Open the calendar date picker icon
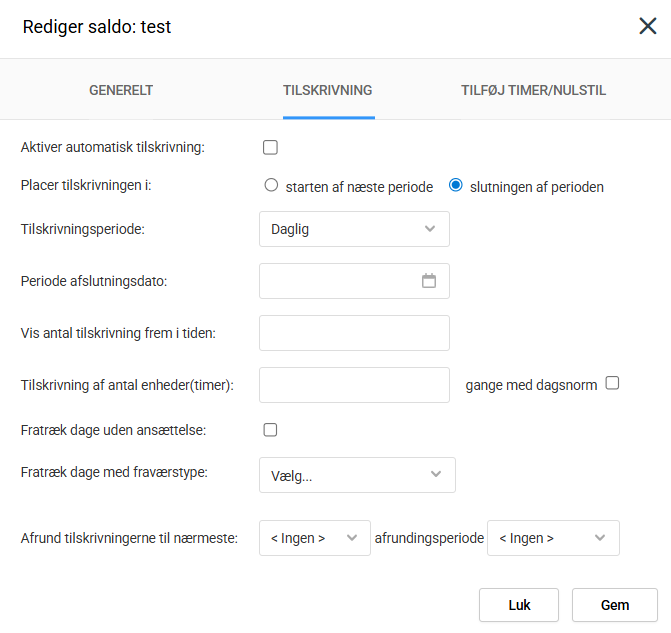The width and height of the screenshot is (671, 633). coord(429,281)
